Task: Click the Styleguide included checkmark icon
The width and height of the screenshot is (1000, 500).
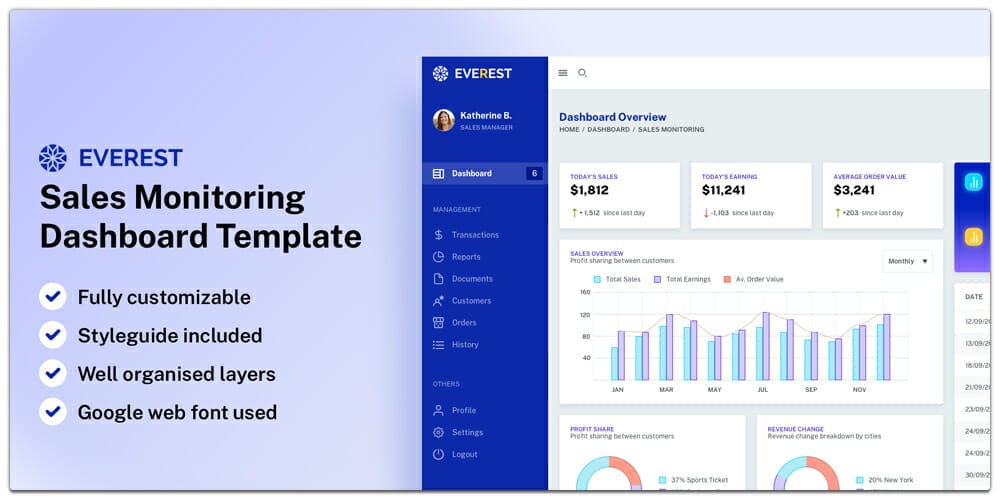Action: (53, 335)
